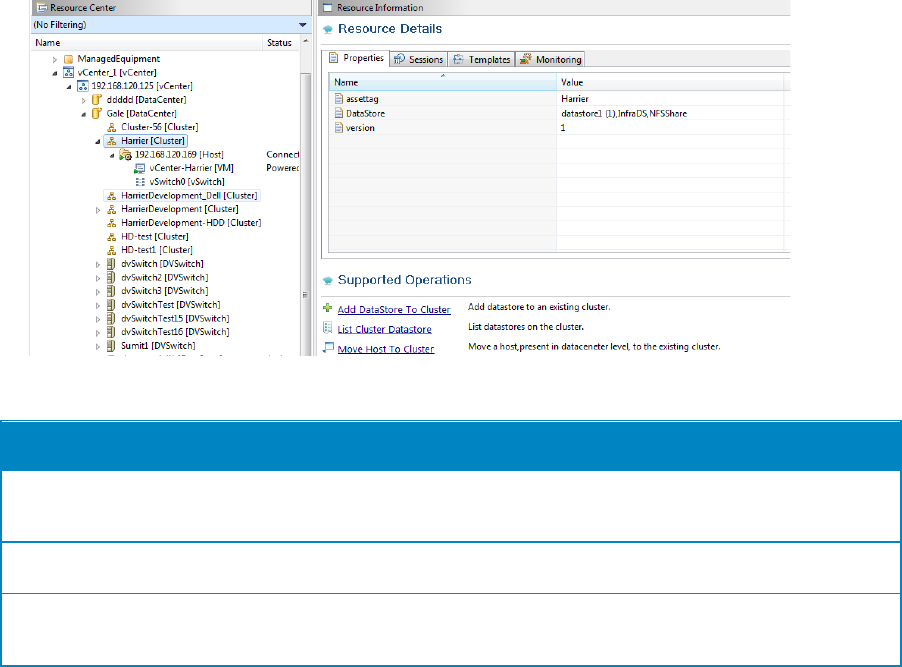The image size is (902, 667).
Task: Click the Add DataStore To Cluster link
Action: (x=394, y=310)
